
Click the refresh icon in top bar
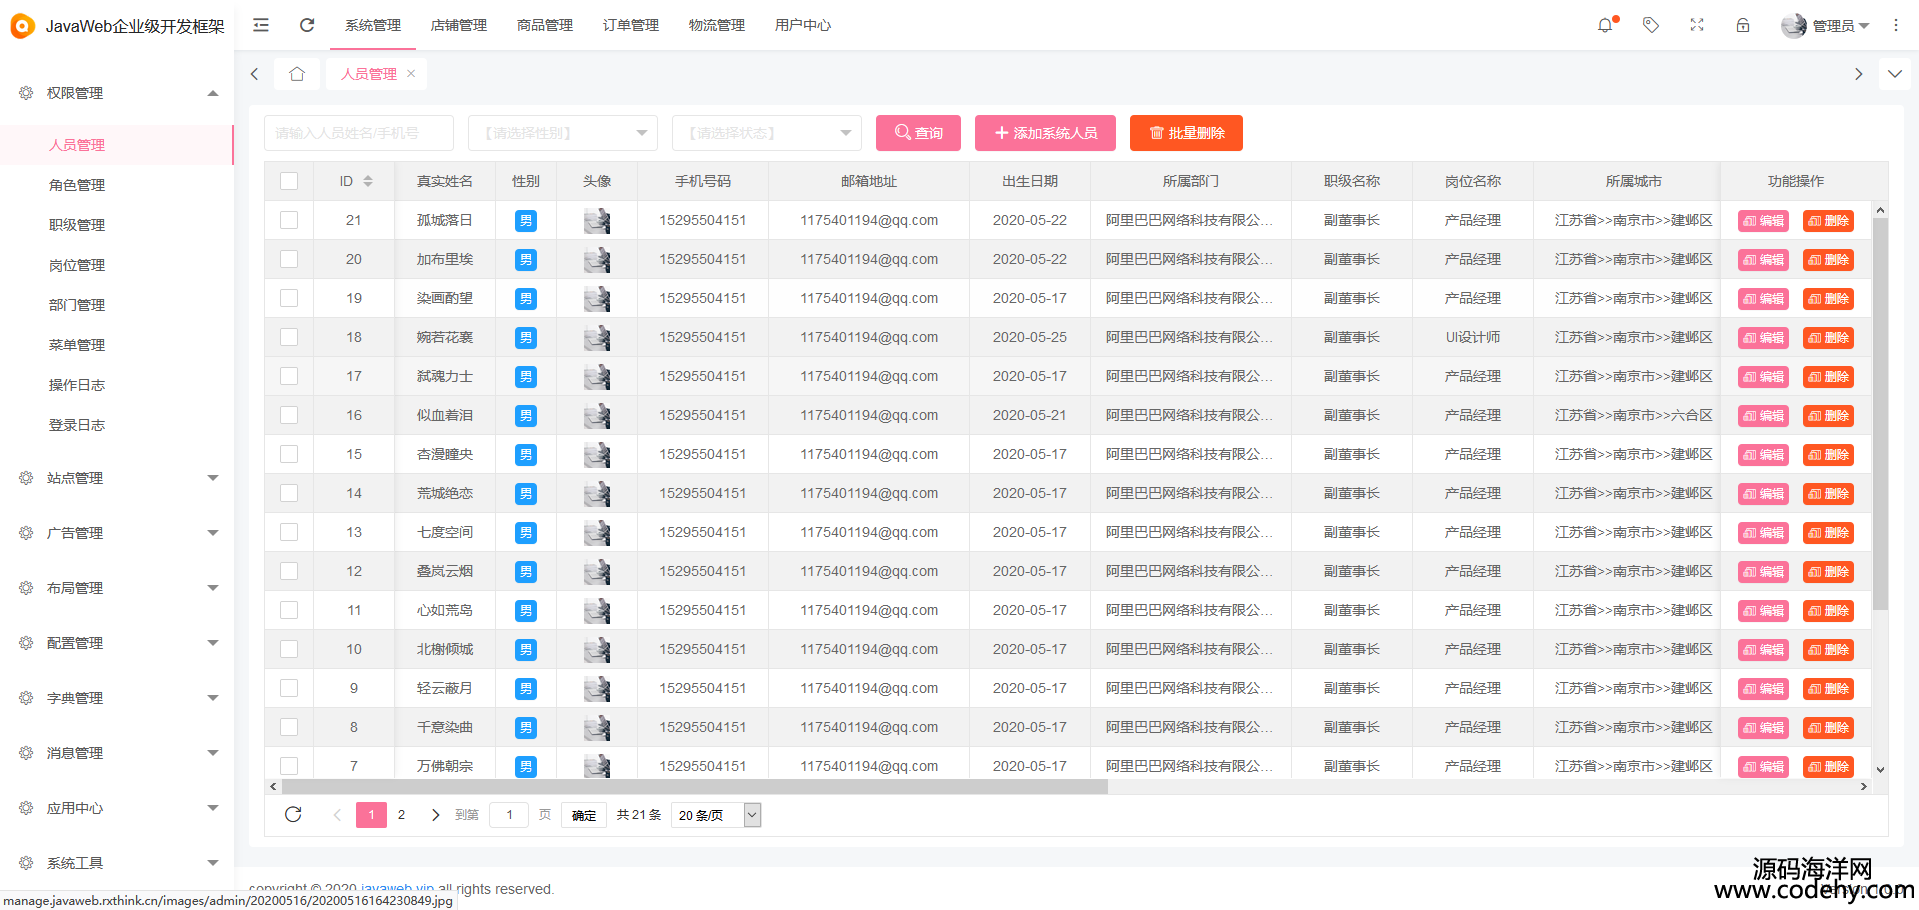(307, 25)
